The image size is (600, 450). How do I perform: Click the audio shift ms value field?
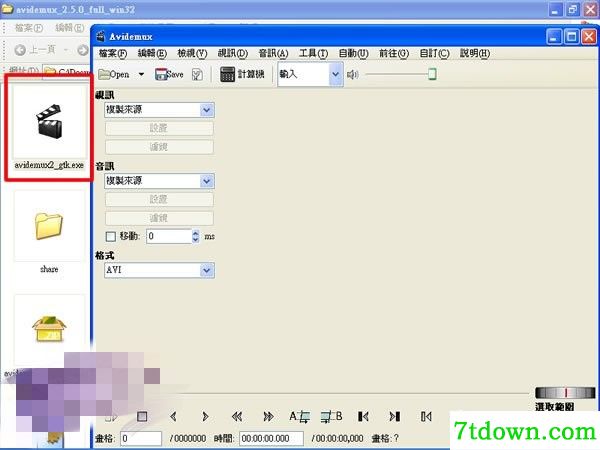click(169, 236)
